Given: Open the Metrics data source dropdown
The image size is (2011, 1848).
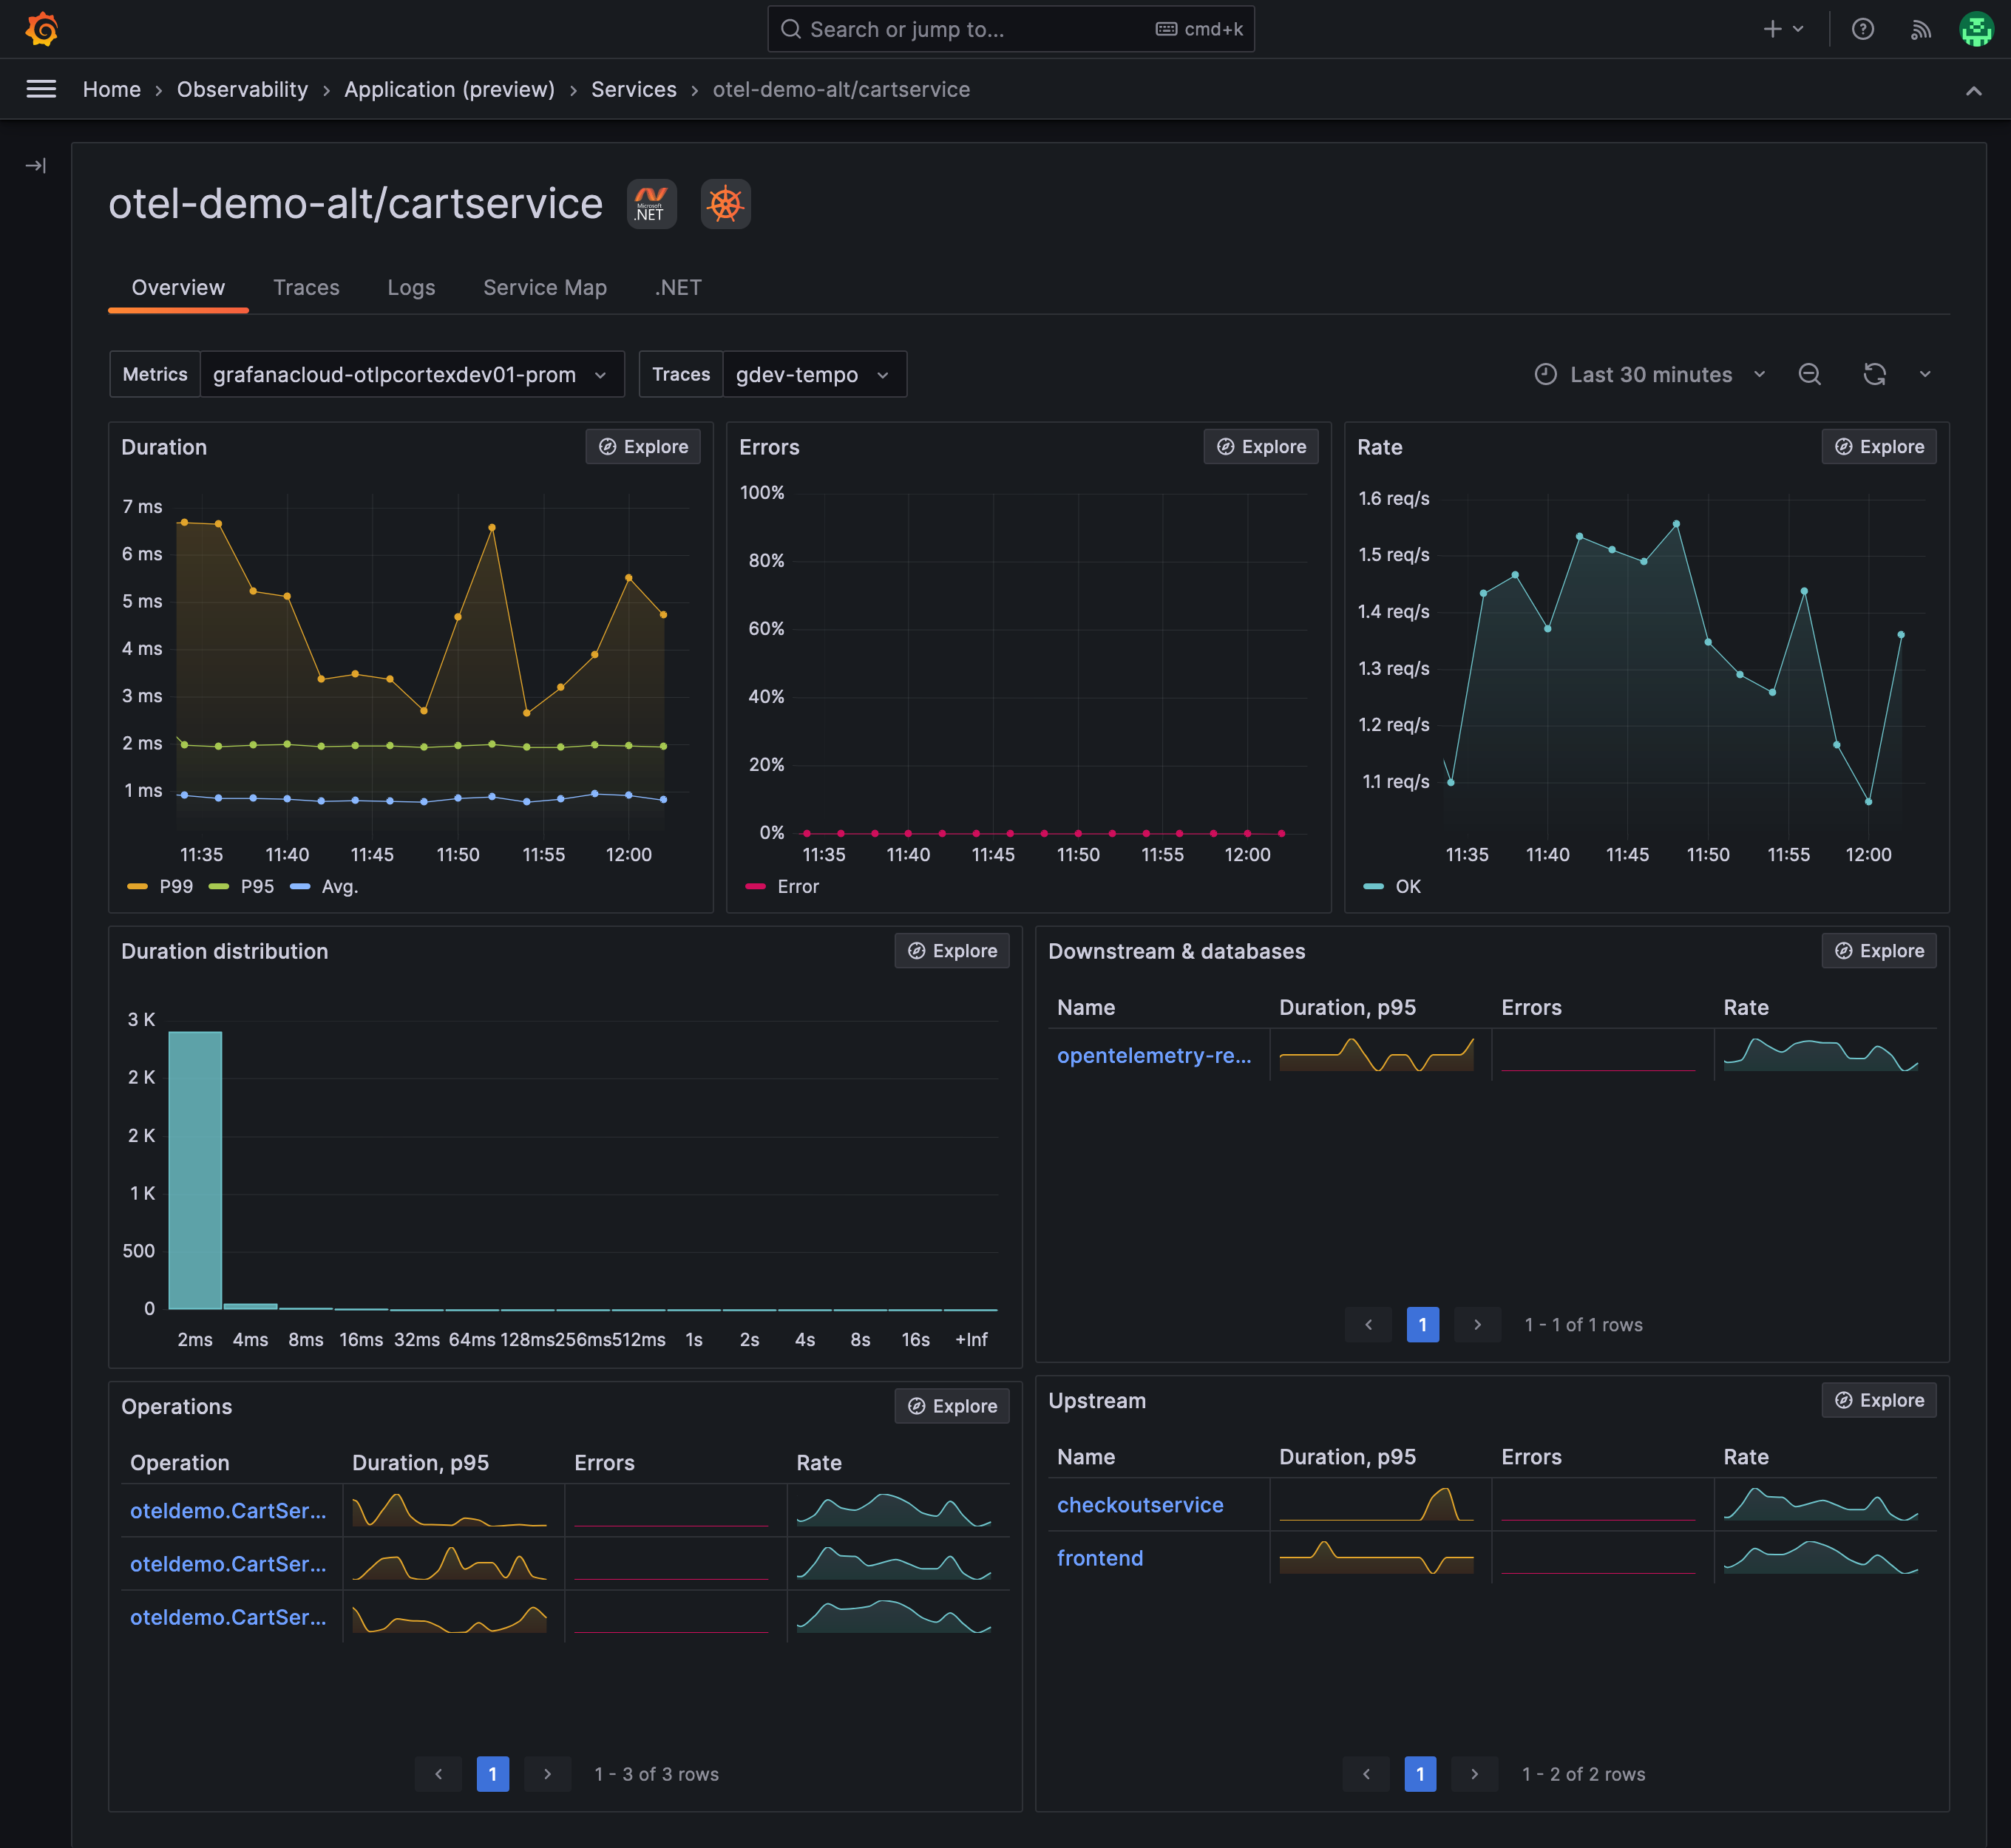Looking at the screenshot, I should [x=412, y=374].
